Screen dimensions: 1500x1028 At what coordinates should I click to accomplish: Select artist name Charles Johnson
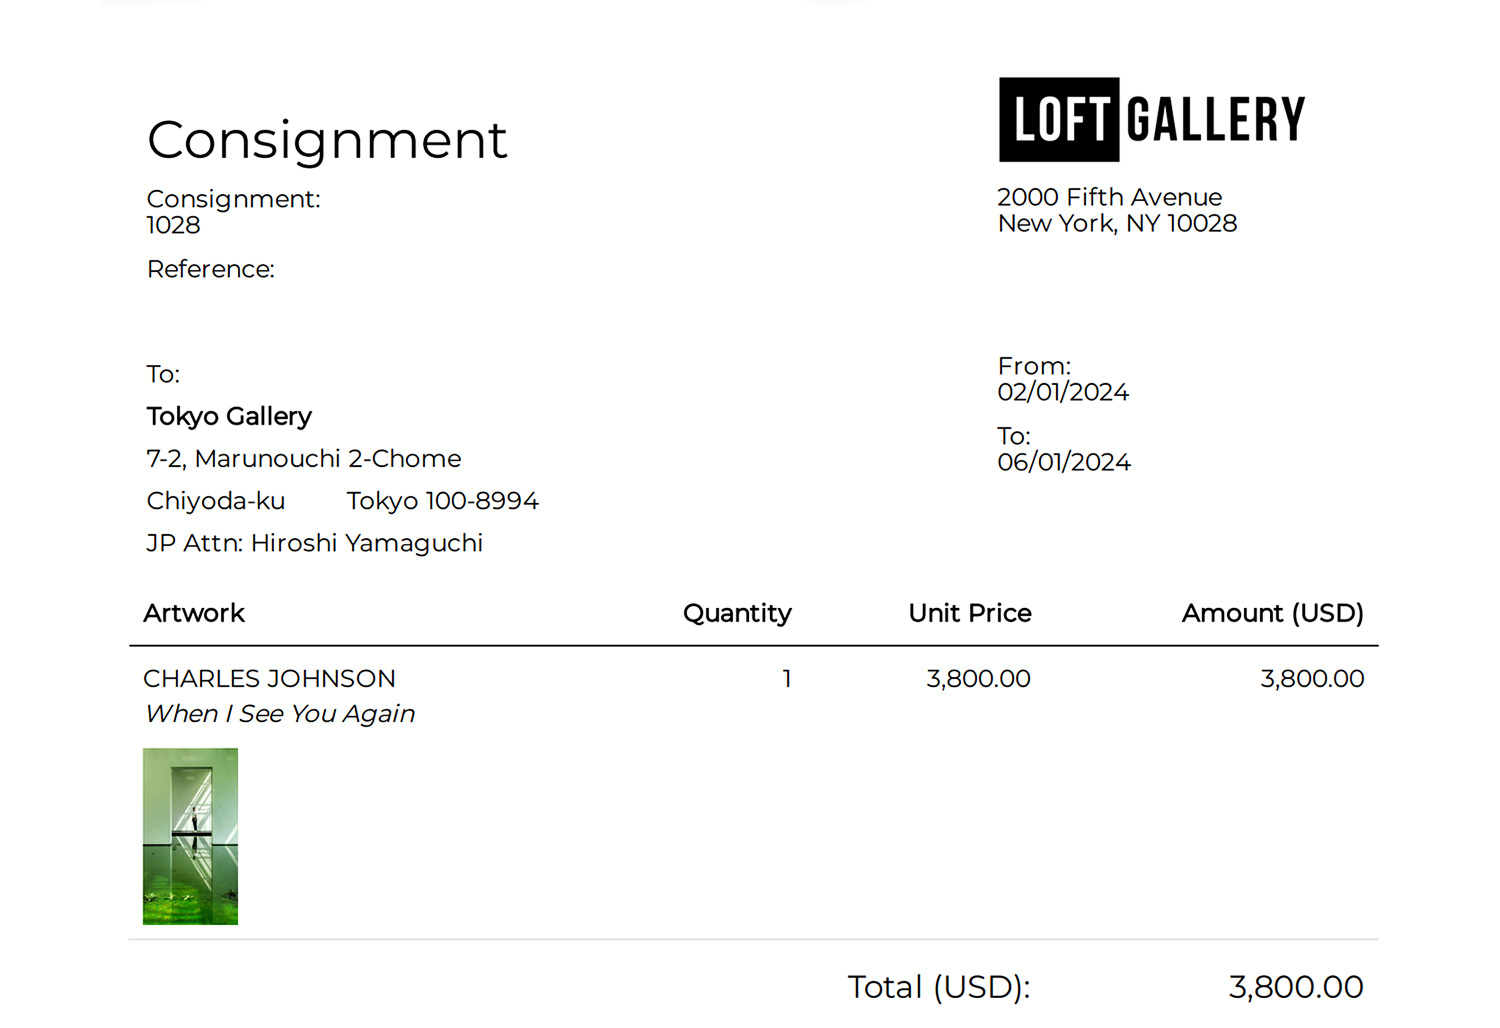(x=269, y=678)
